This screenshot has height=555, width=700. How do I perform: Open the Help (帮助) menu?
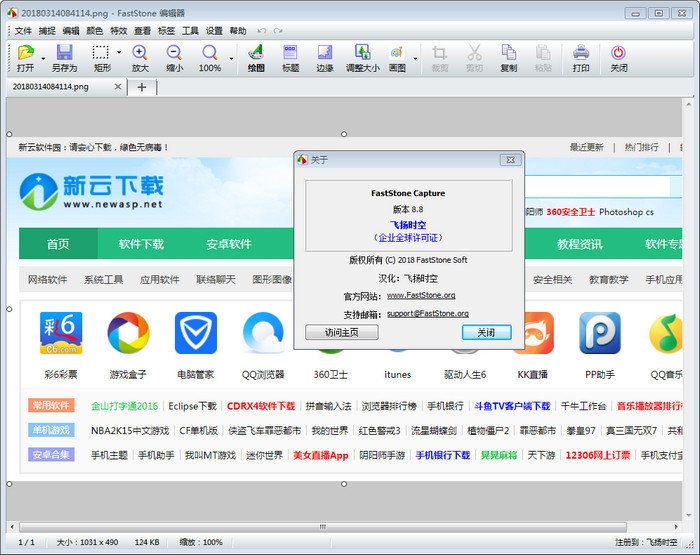[x=238, y=31]
